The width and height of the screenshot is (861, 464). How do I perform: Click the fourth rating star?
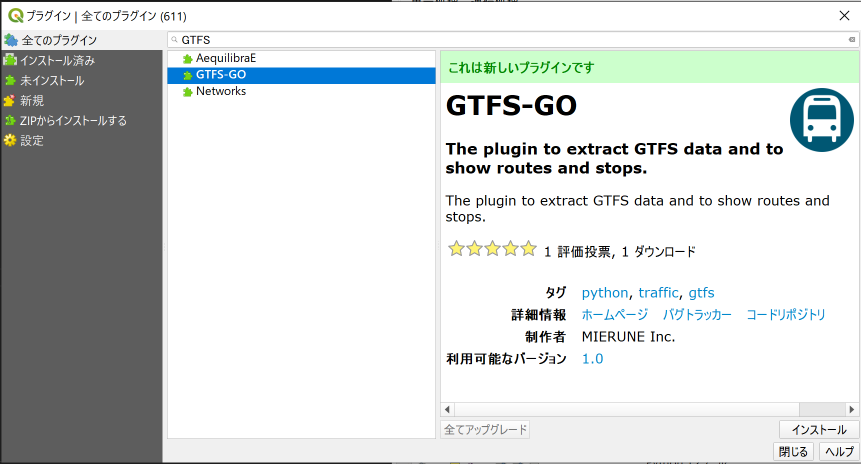click(511, 249)
